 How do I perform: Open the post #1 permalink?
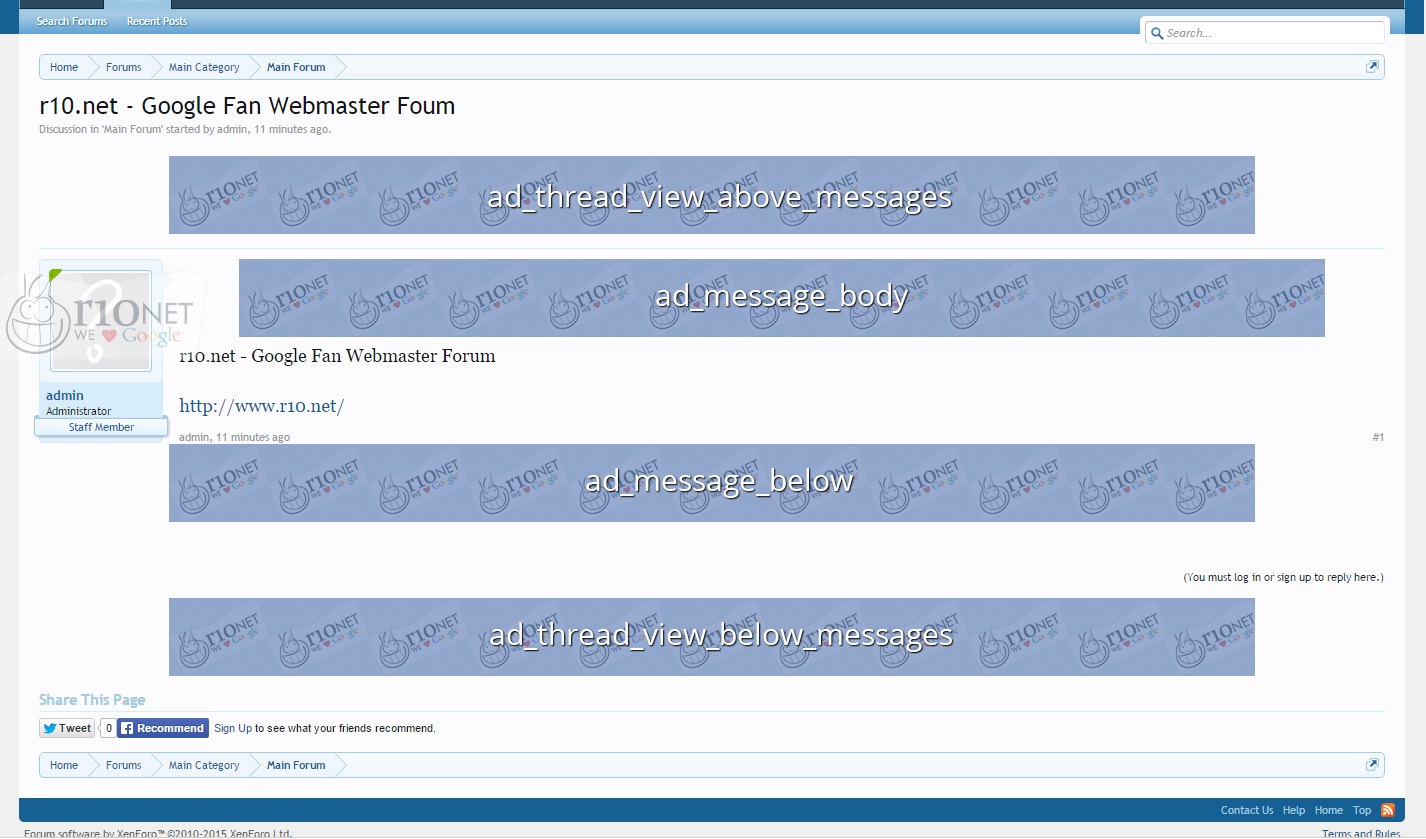click(1378, 437)
